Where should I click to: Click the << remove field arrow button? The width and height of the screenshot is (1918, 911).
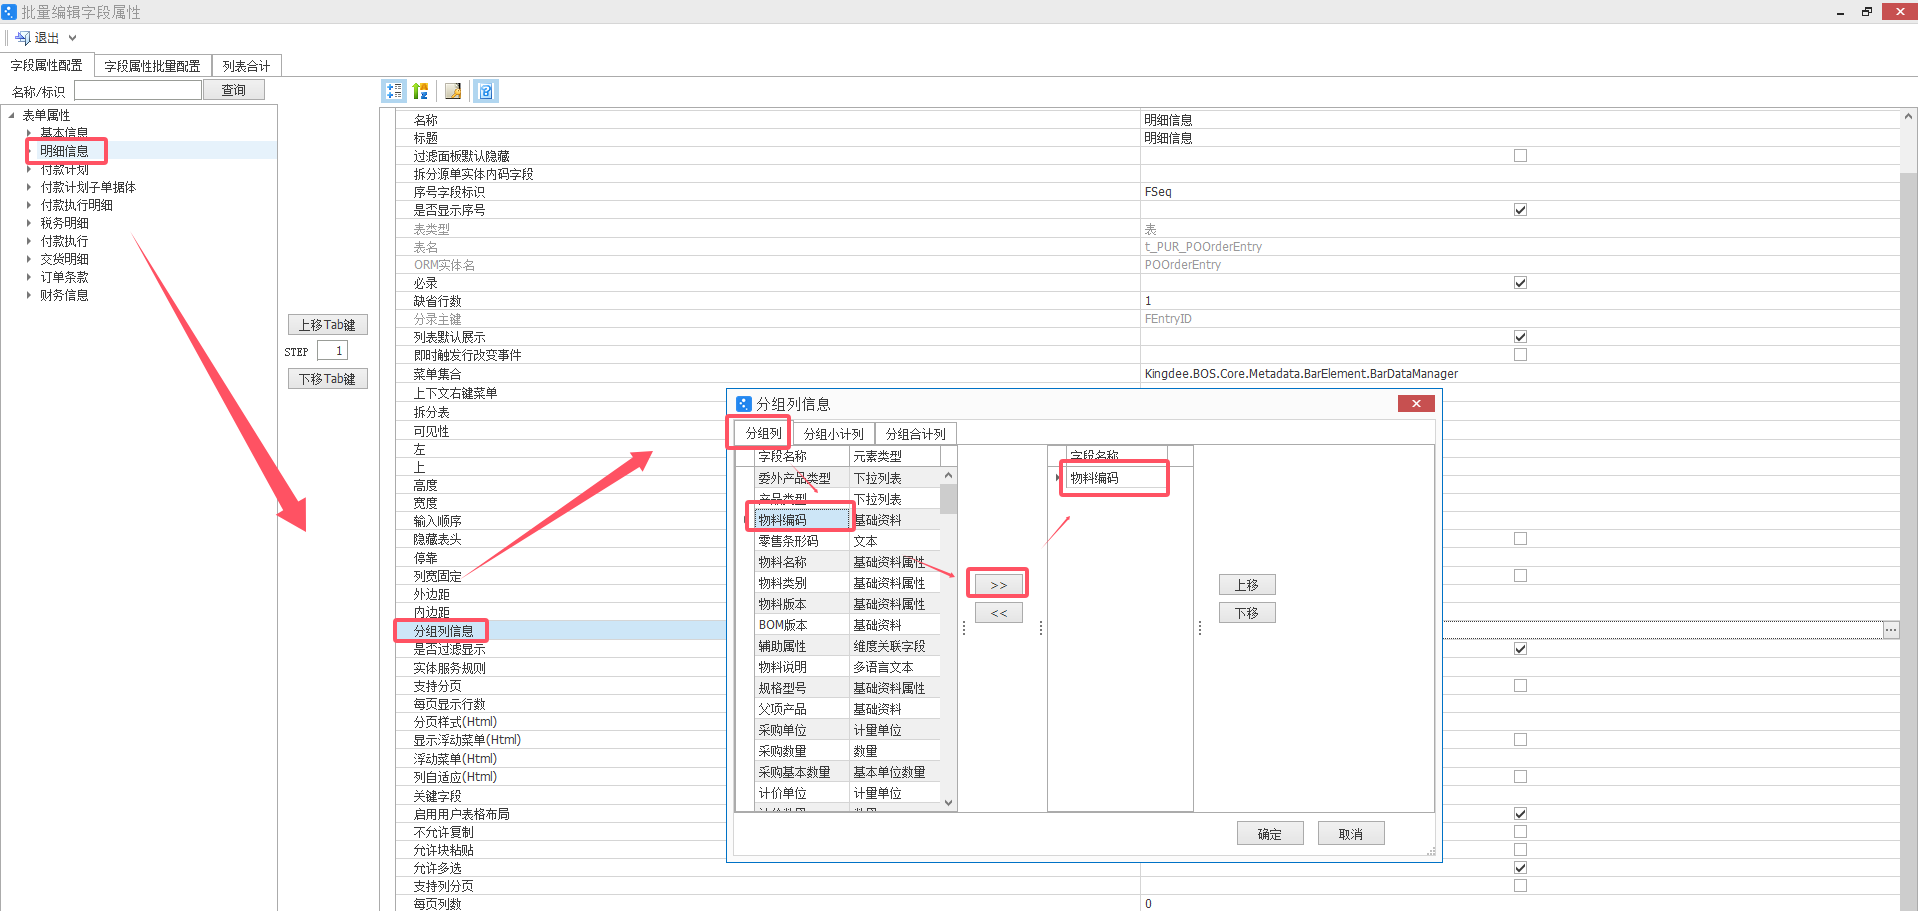coord(998,613)
